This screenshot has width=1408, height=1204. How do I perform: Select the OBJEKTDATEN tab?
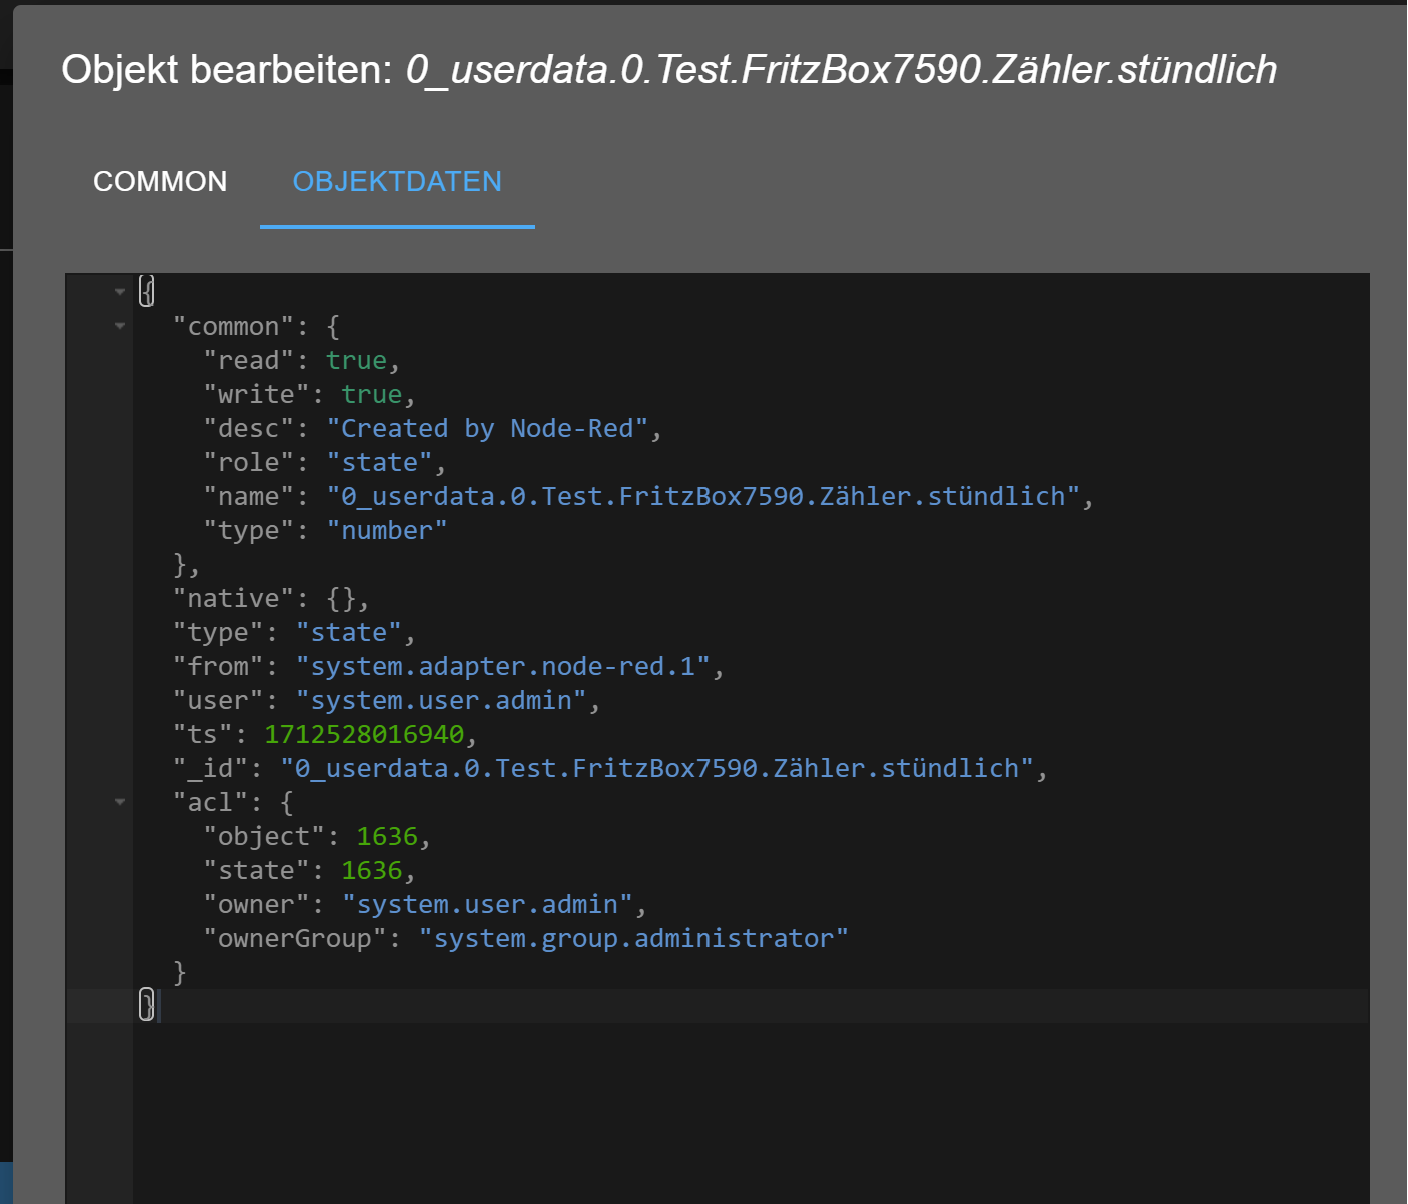click(397, 181)
